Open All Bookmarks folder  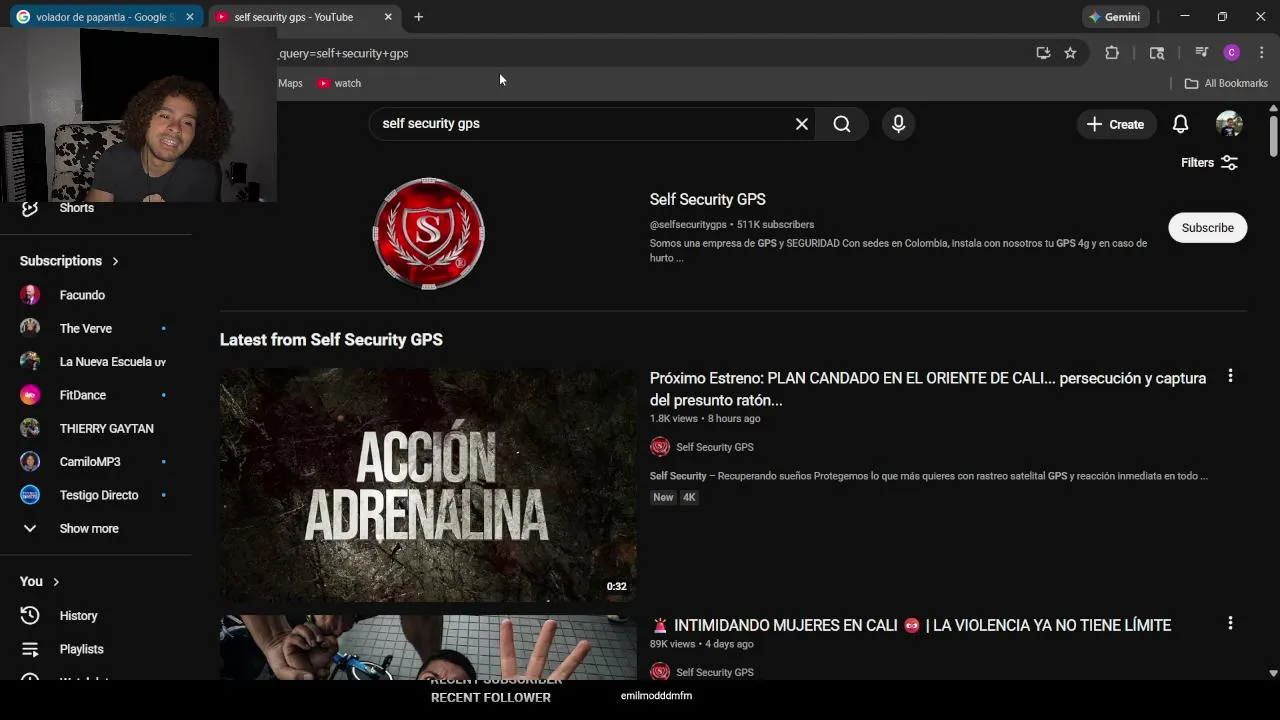1226,83
